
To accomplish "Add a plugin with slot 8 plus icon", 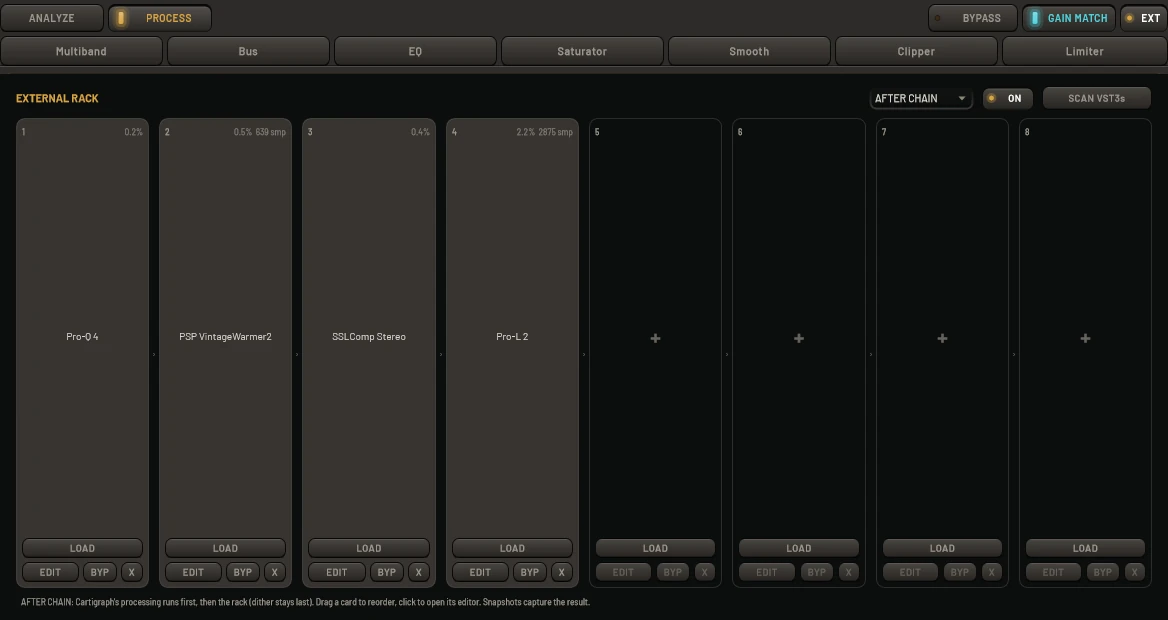I will tap(1085, 338).
